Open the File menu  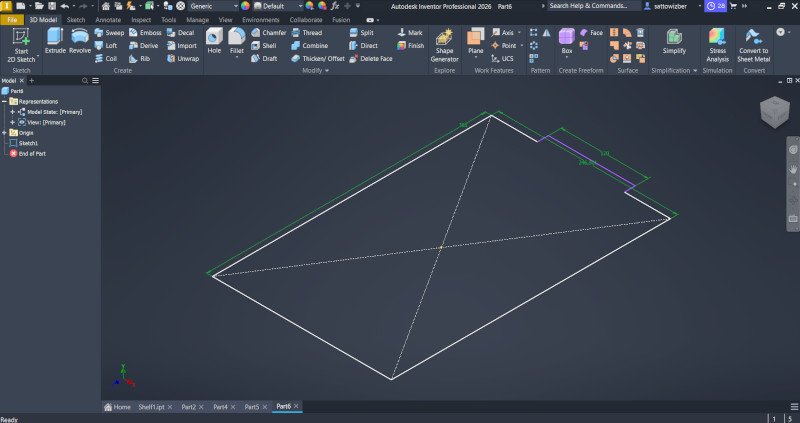[x=12, y=20]
